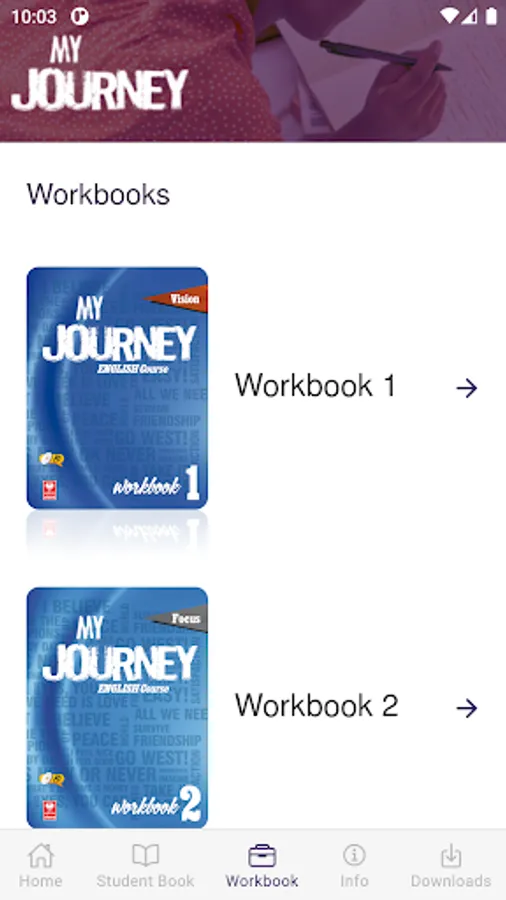506x900 pixels.
Task: Switch to the Home tab label
Action: pyautogui.click(x=41, y=880)
